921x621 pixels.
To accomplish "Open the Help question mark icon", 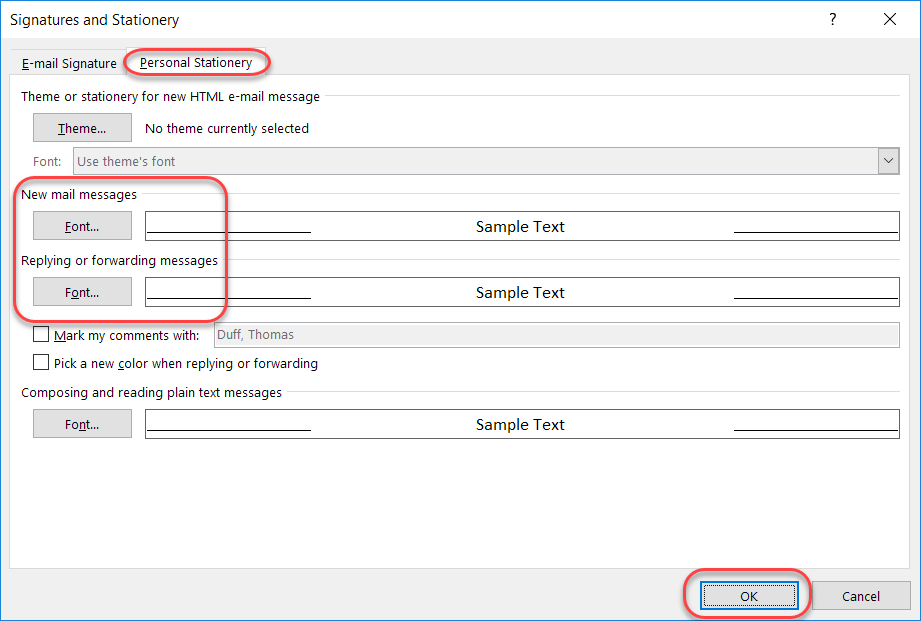I will coord(832,19).
